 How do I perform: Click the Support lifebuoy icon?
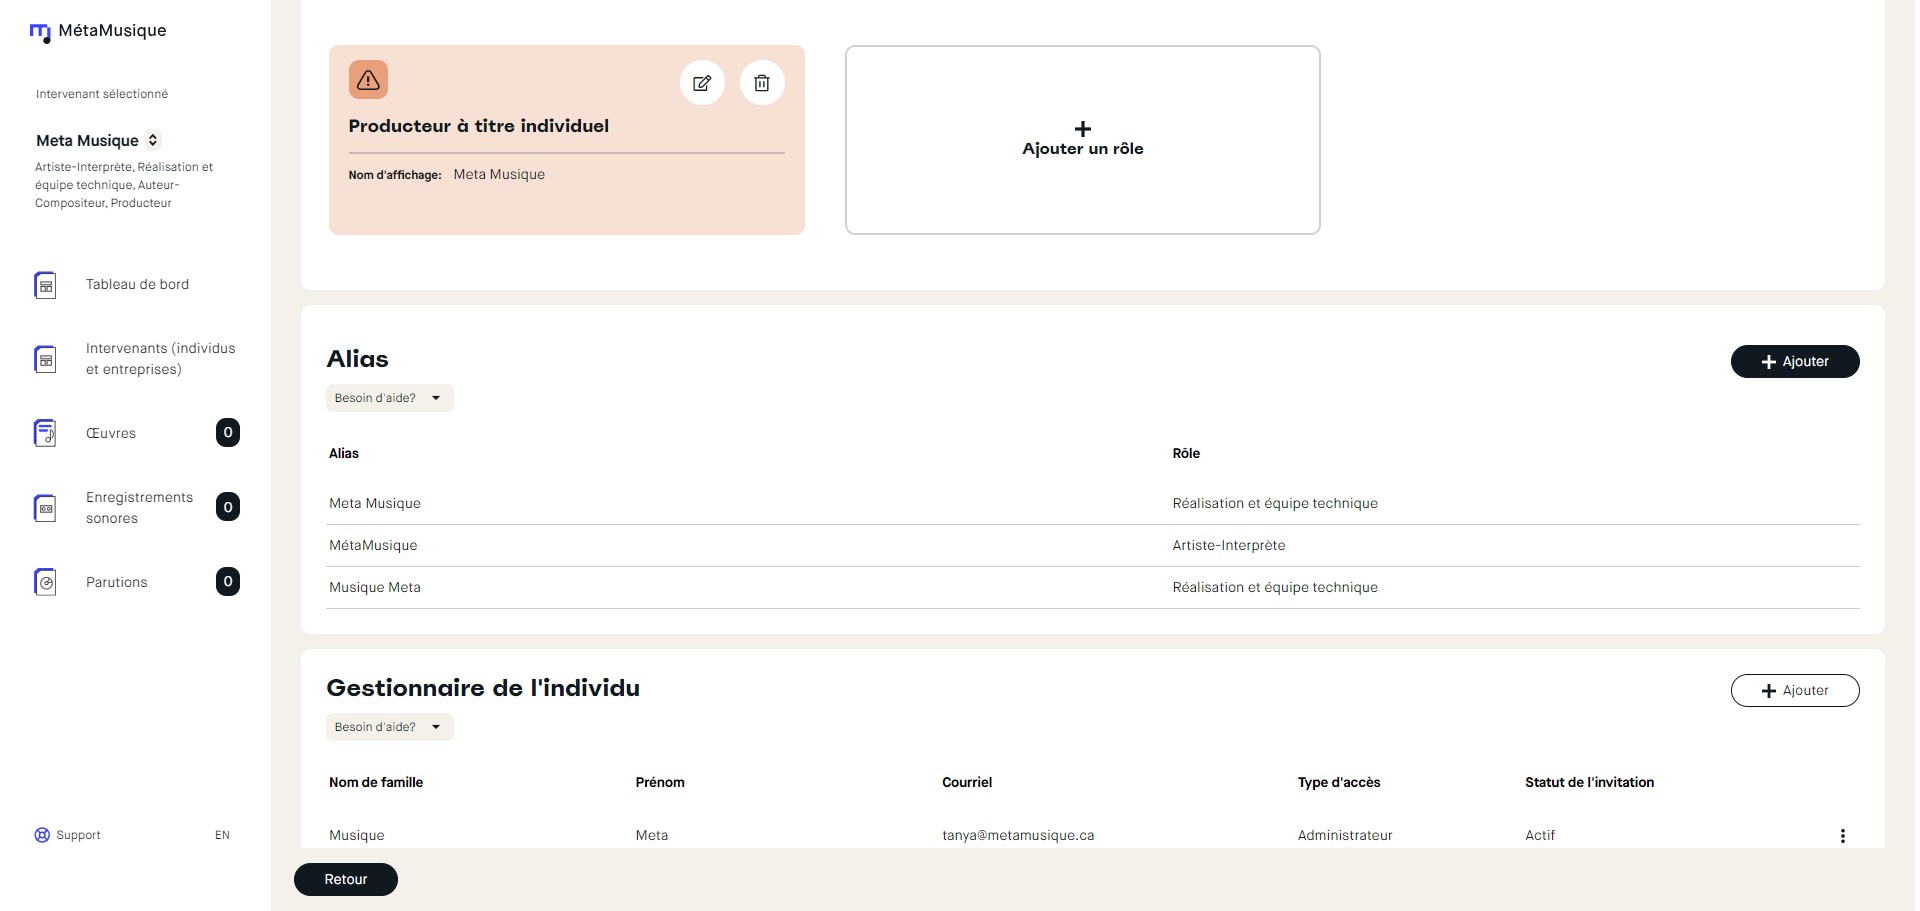point(42,835)
